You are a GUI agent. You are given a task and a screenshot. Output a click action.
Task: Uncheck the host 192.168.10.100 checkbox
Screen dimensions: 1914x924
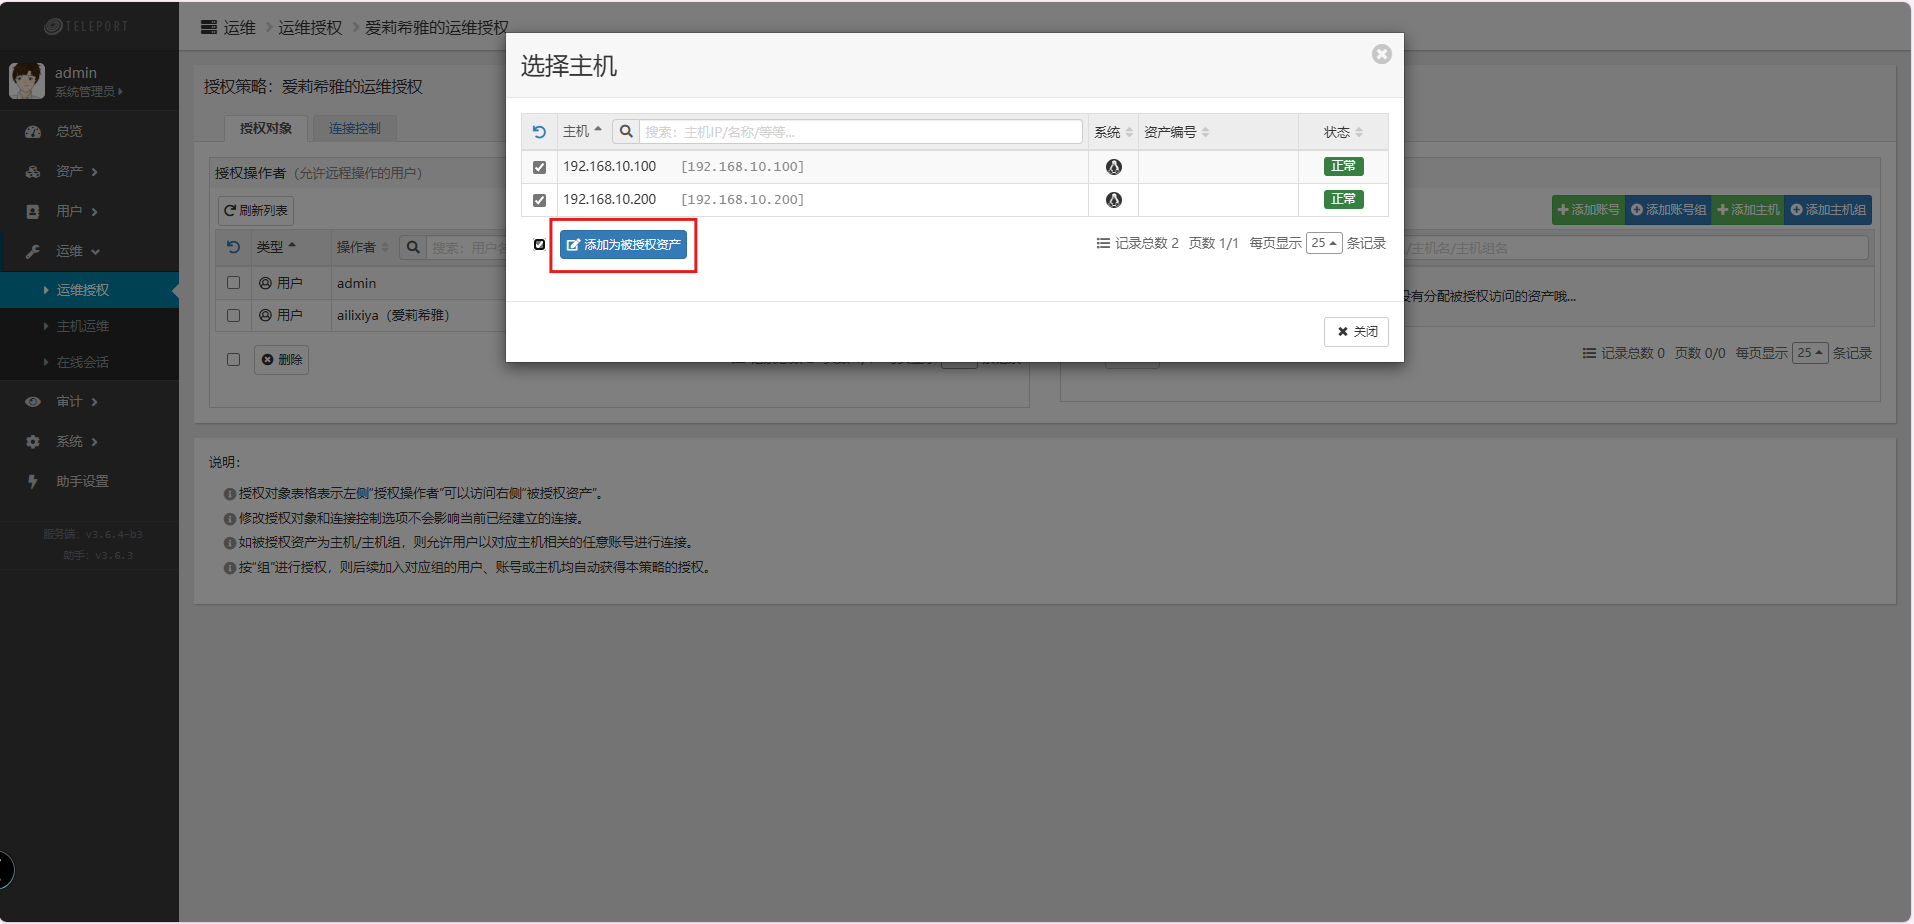[x=539, y=167]
